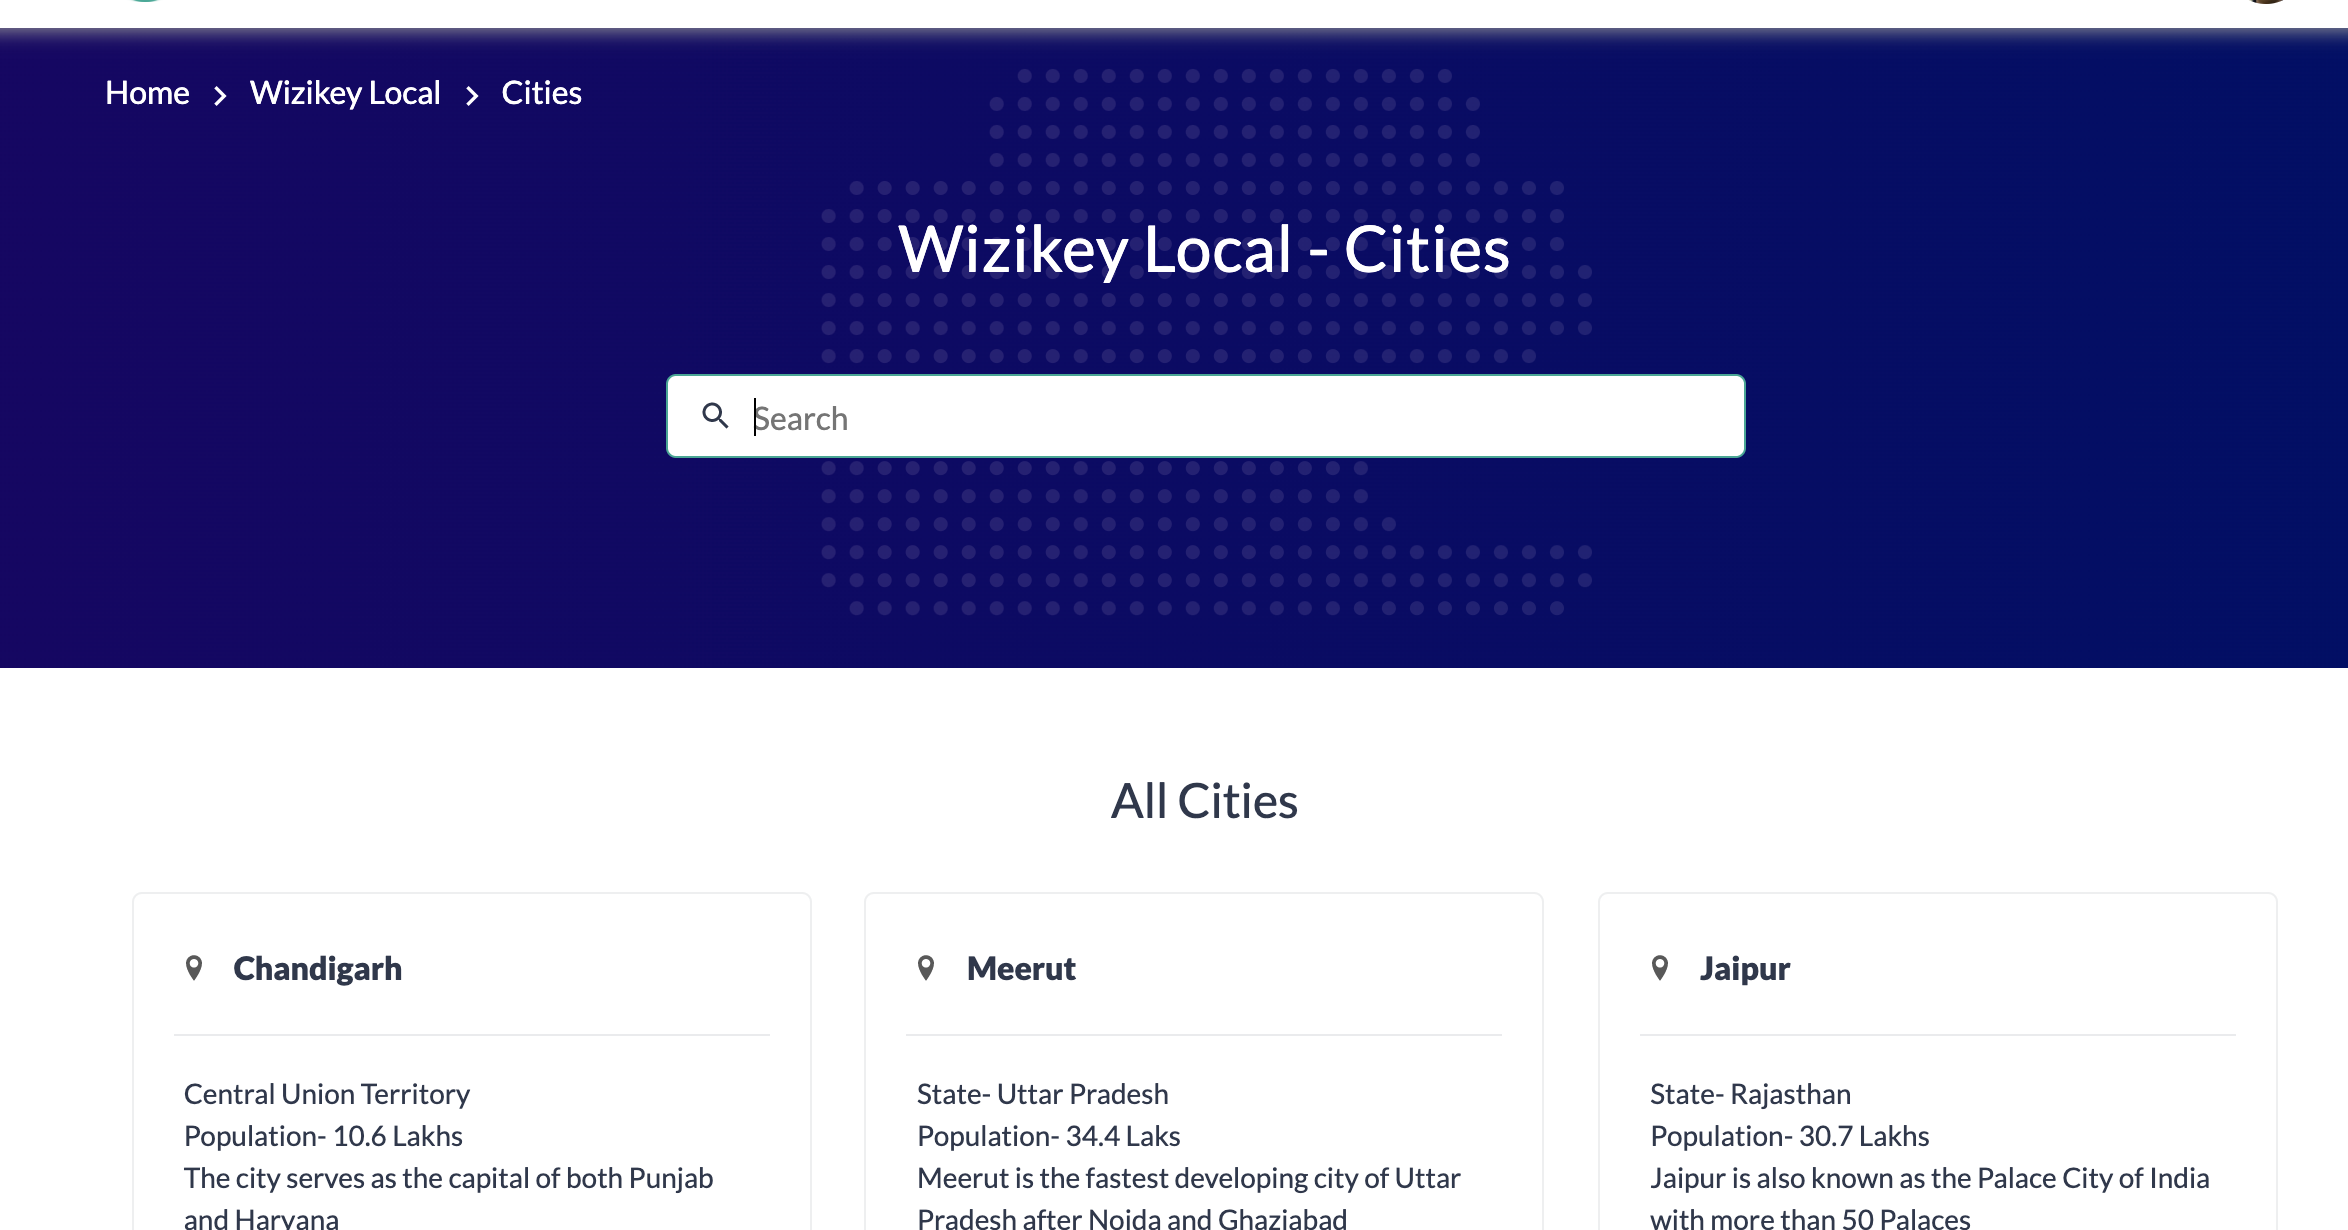Focus the Search input field

click(1206, 416)
